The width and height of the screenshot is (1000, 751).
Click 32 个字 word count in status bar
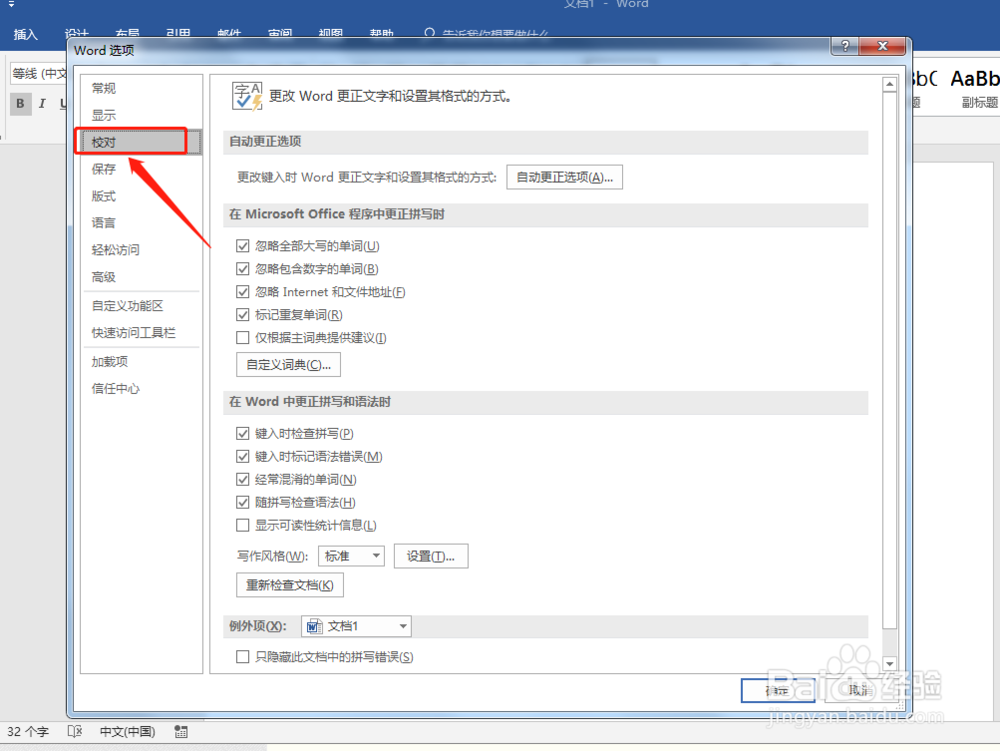click(x=28, y=731)
